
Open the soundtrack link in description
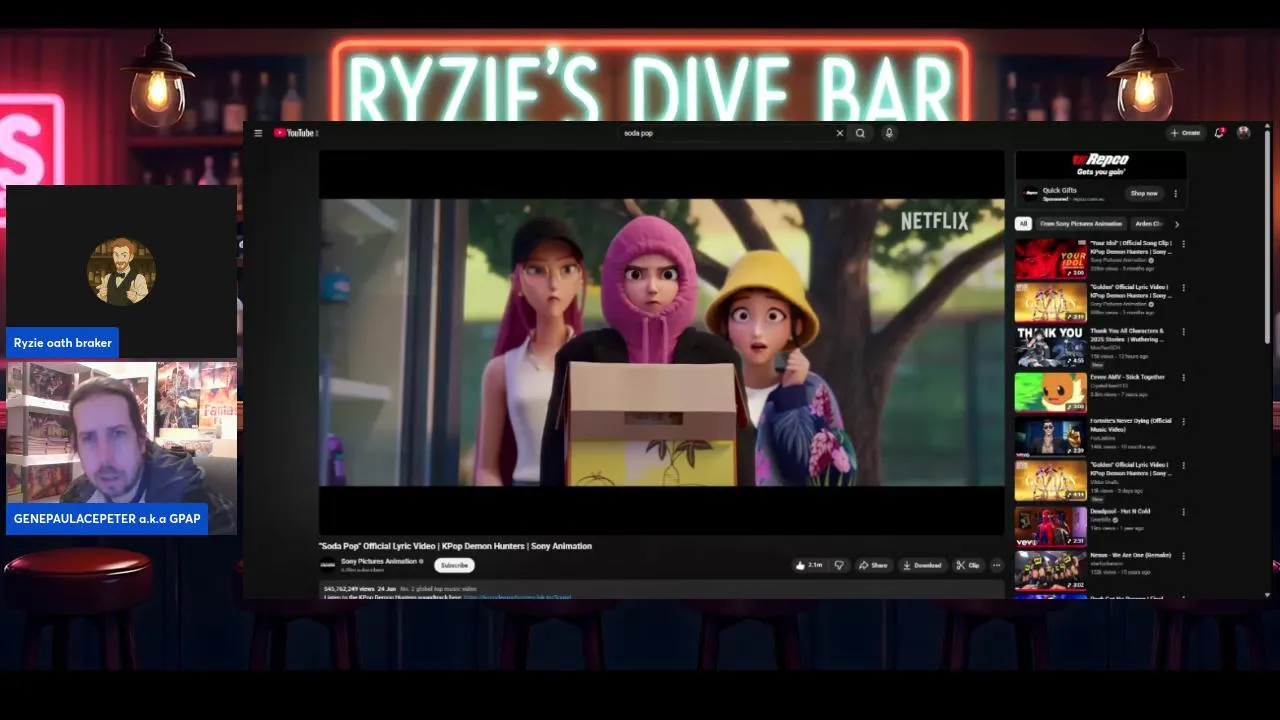pyautogui.click(x=517, y=597)
